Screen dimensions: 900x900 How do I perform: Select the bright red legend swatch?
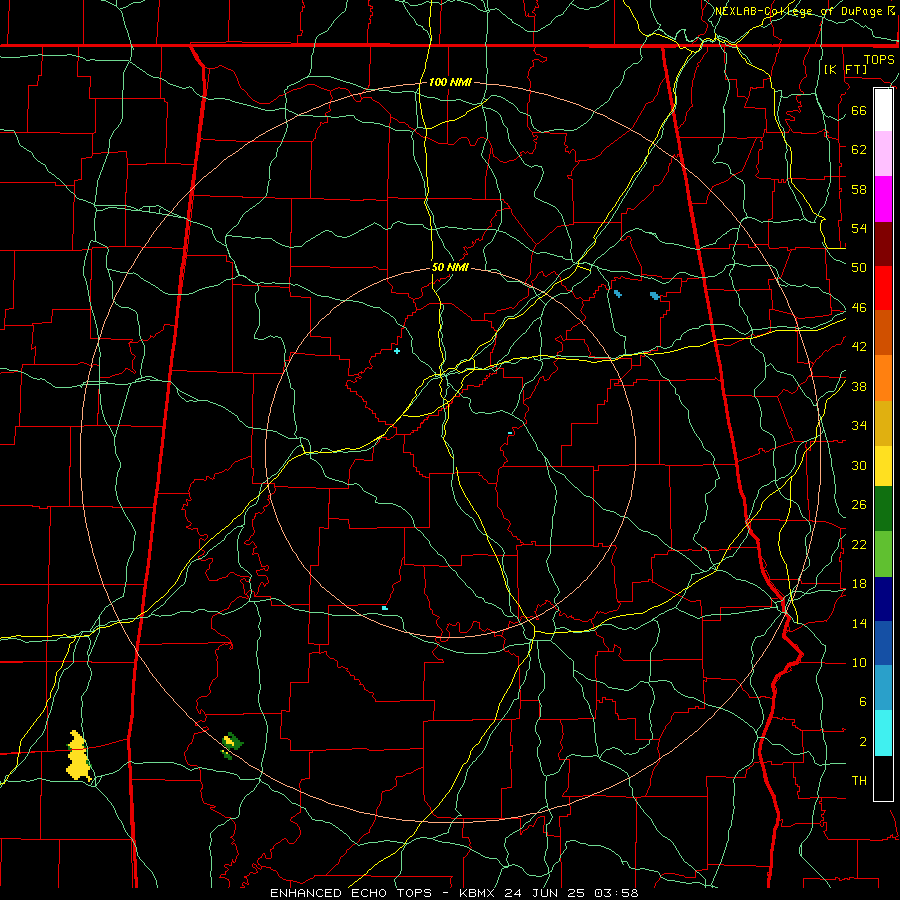click(x=883, y=288)
